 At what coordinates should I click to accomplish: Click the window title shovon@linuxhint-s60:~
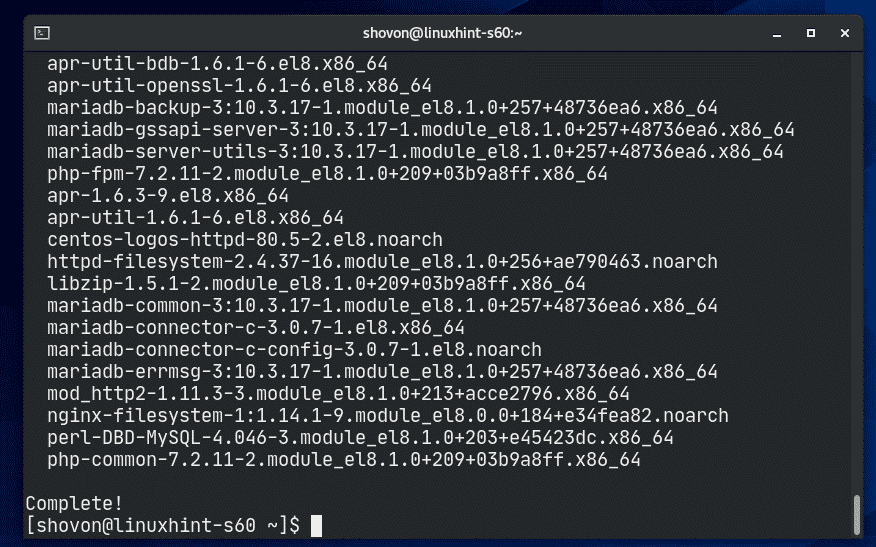(438, 33)
